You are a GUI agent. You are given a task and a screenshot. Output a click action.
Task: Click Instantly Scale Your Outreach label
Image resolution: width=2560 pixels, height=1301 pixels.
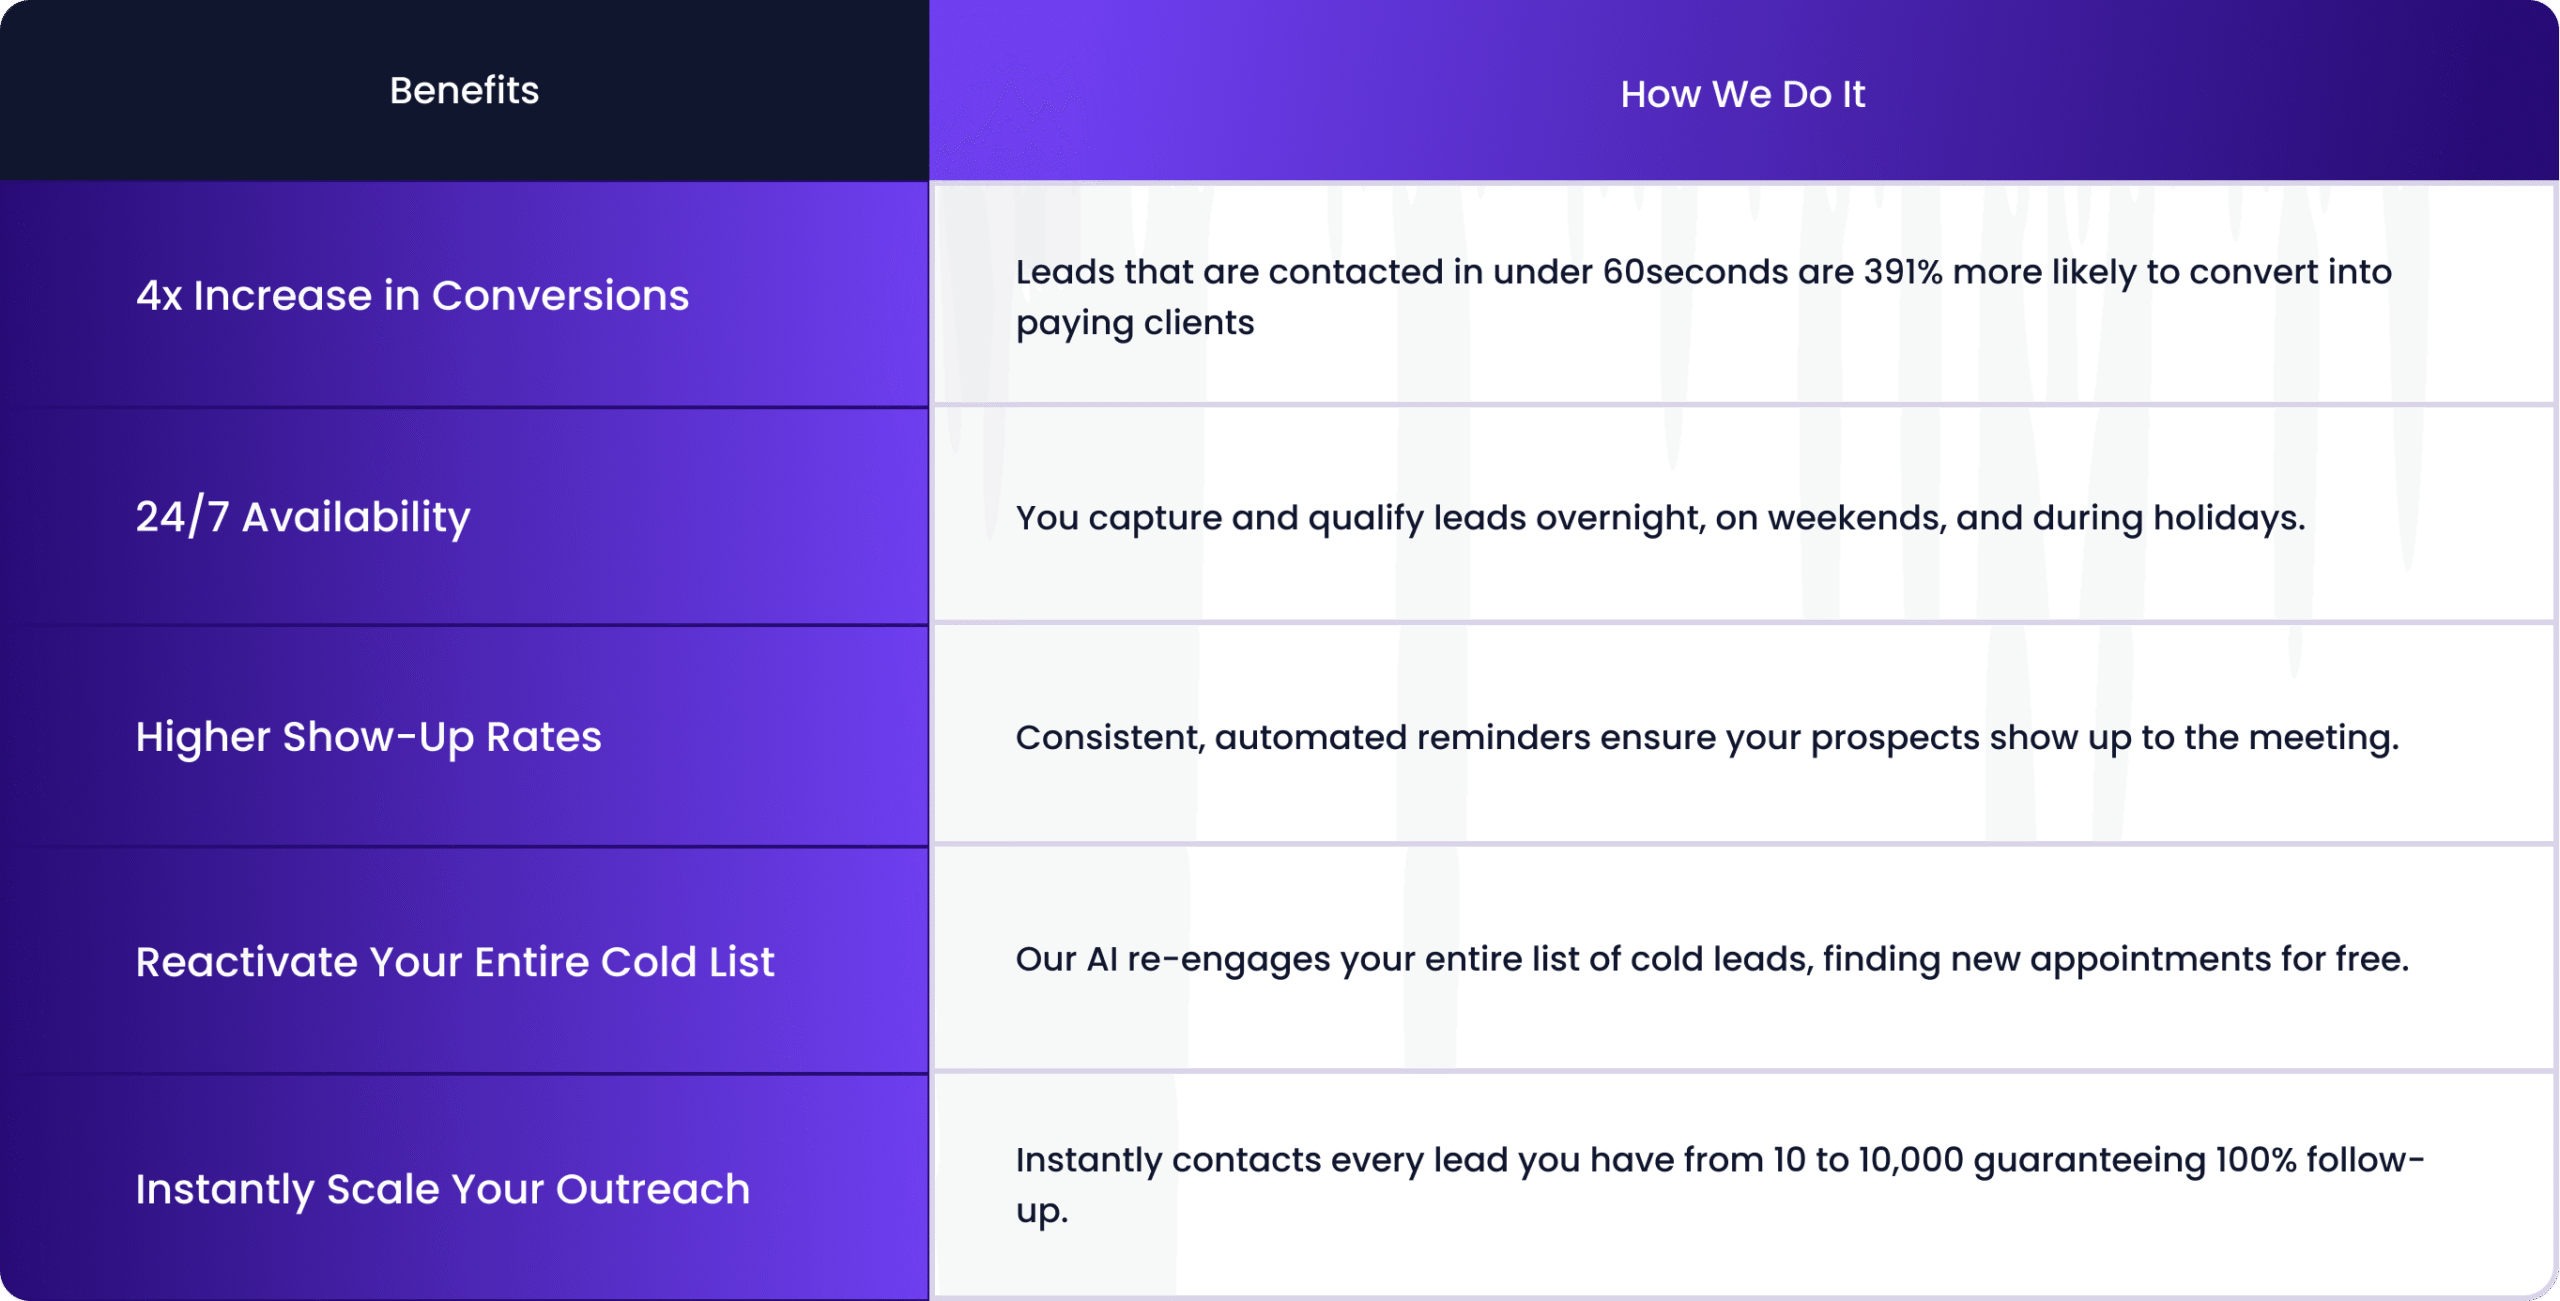coord(442,1189)
